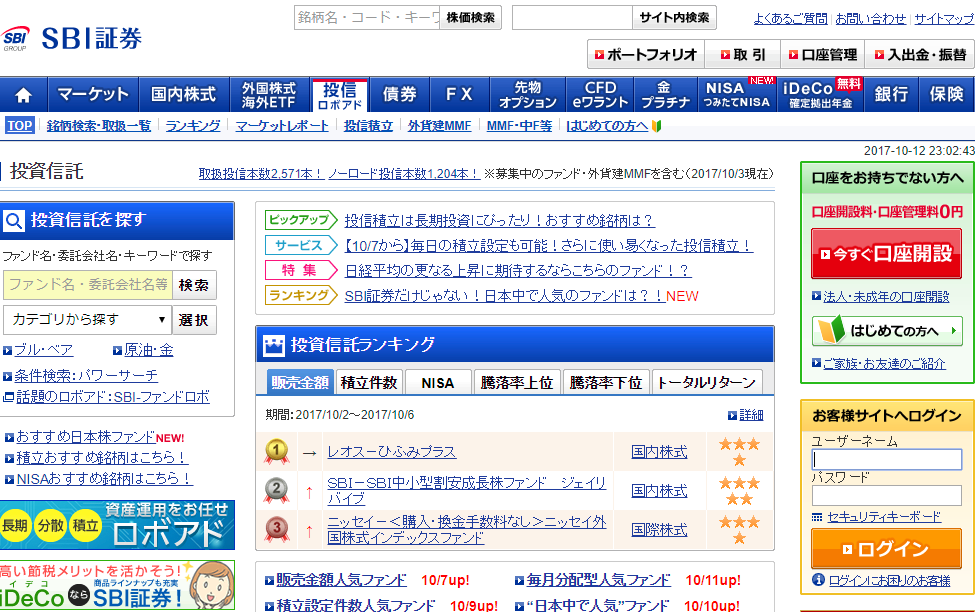Open 銘柄検索・取扱一覧 submenu link
This screenshot has height=612, width=975.
(99, 126)
